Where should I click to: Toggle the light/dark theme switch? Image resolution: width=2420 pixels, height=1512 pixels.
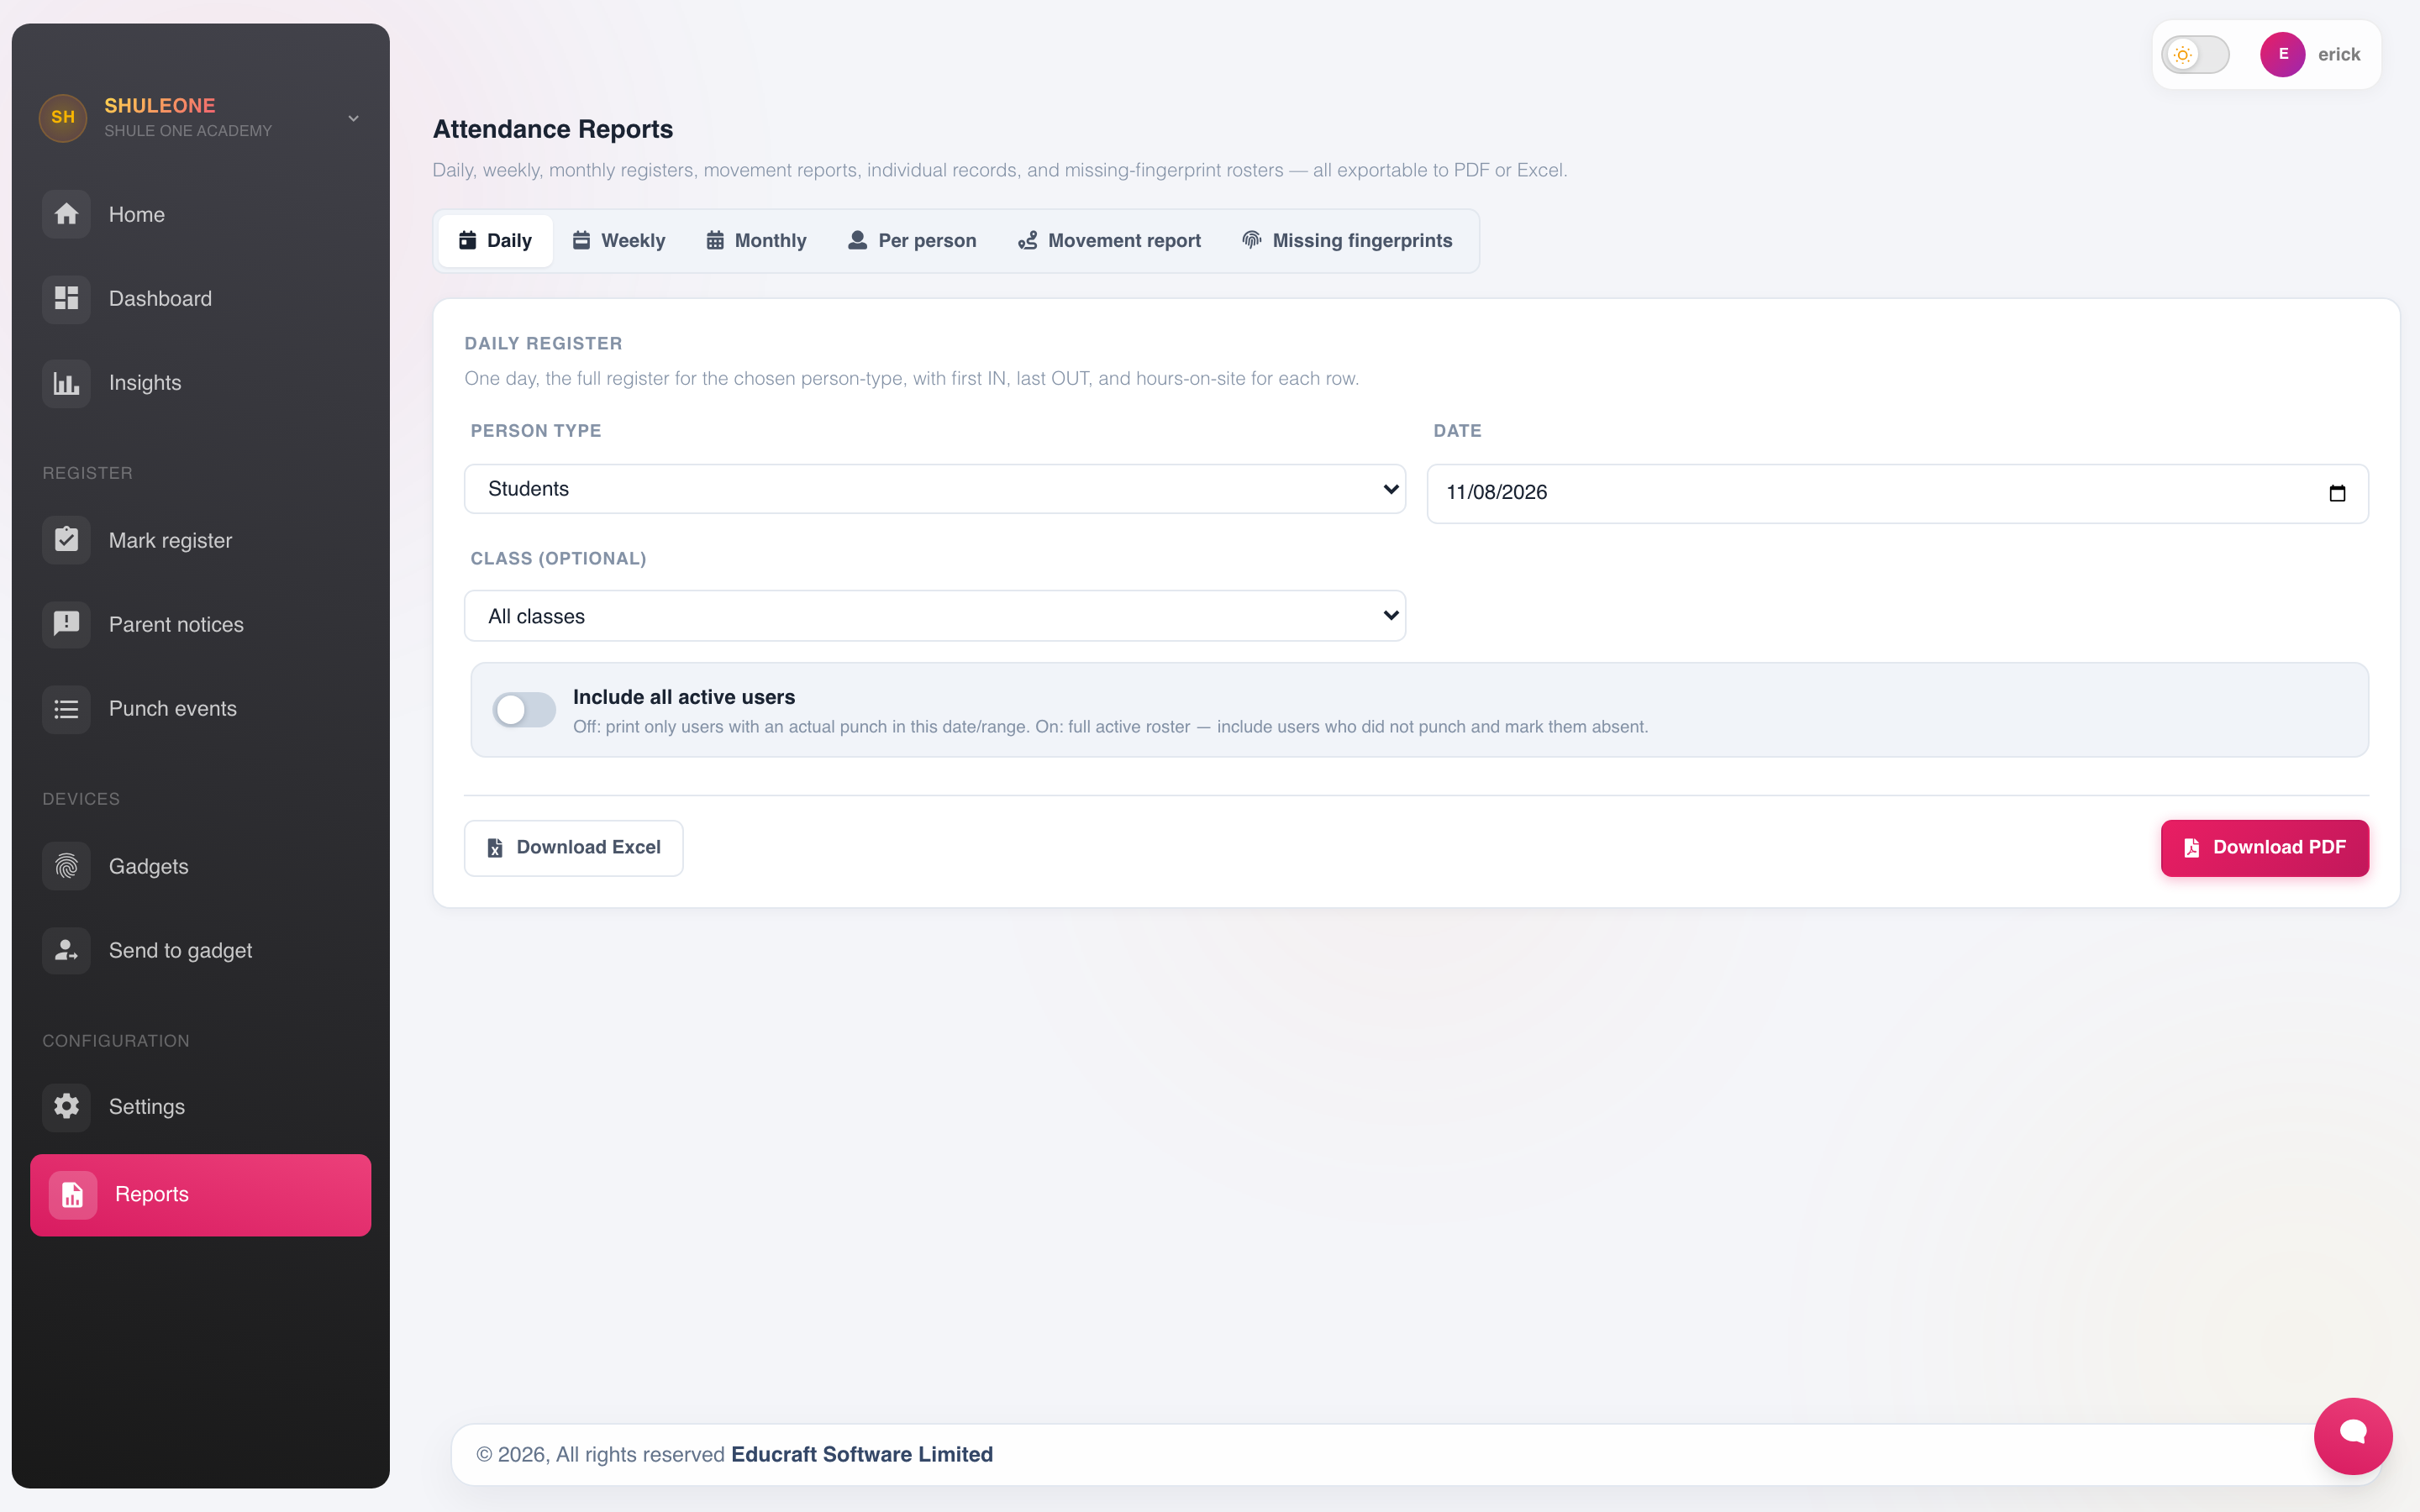pos(2195,54)
